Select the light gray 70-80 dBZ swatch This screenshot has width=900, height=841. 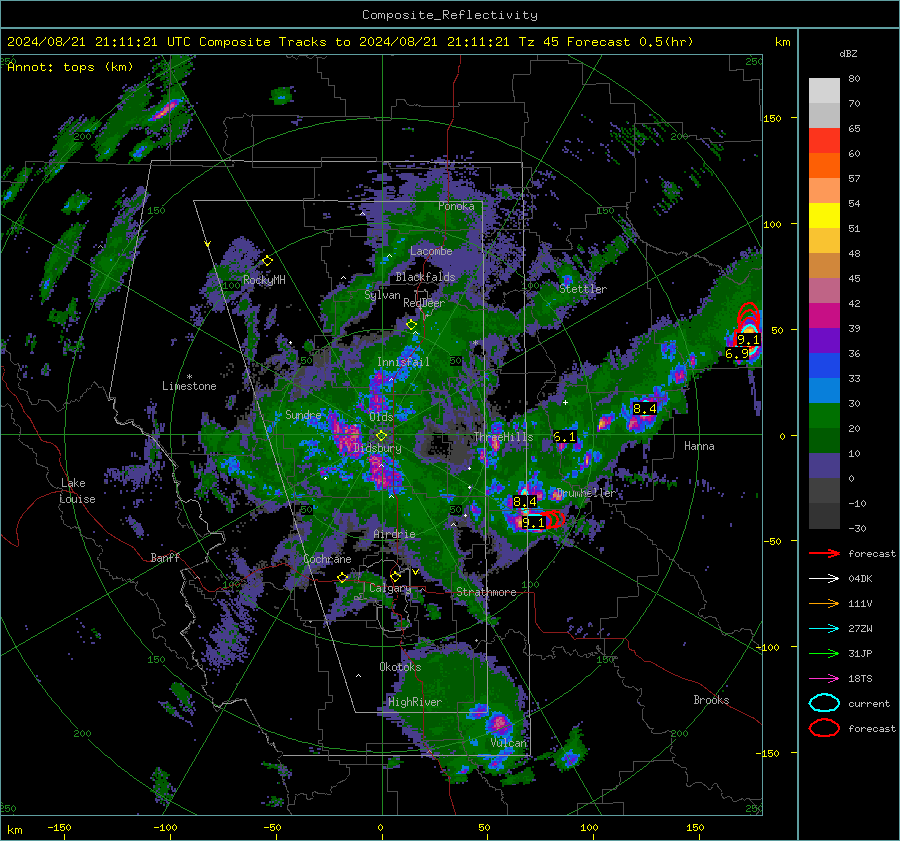click(824, 91)
